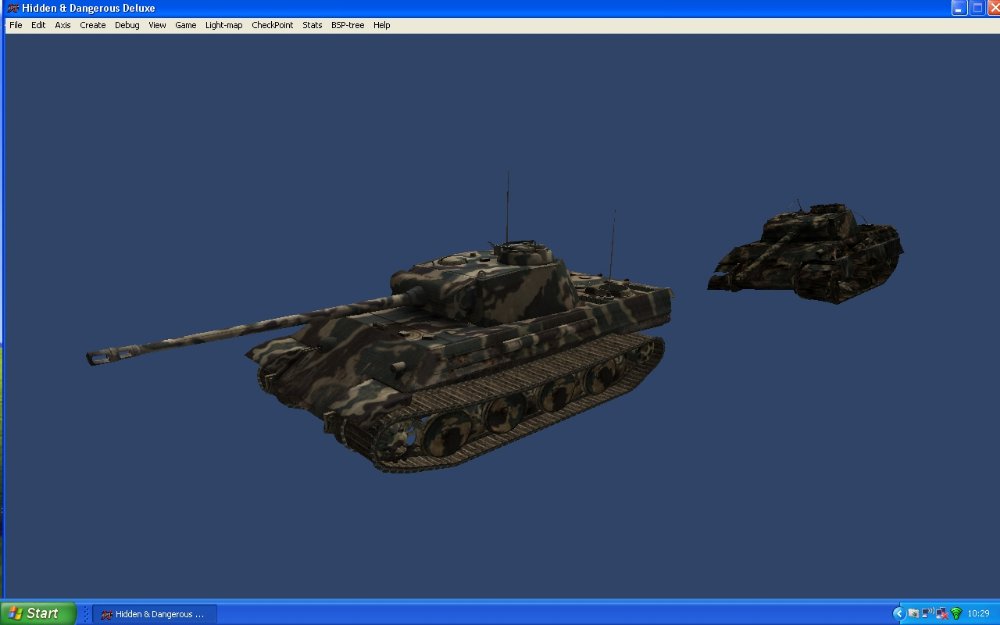The height and width of the screenshot is (625, 1000).
Task: Open the File menu
Action: pyautogui.click(x=15, y=25)
